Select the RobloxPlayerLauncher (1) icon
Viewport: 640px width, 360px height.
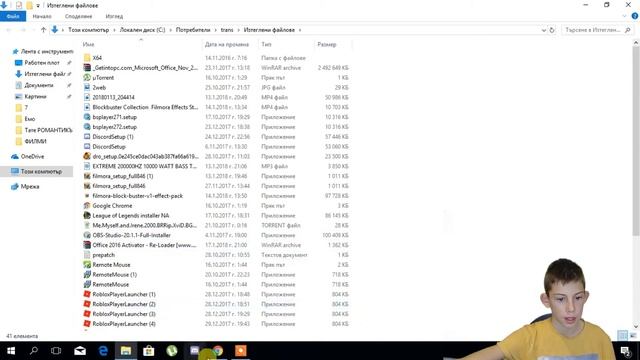click(x=87, y=294)
